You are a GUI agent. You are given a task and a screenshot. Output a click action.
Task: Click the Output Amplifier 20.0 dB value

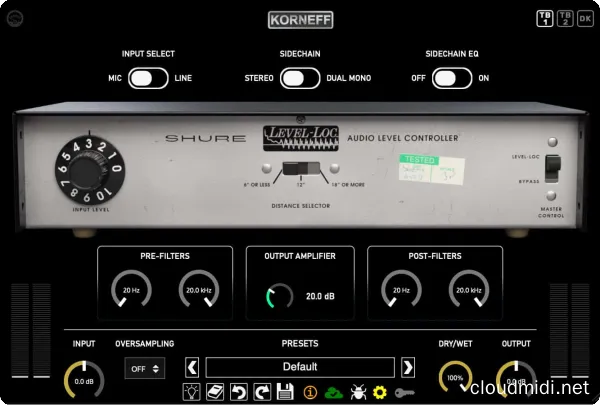click(320, 296)
